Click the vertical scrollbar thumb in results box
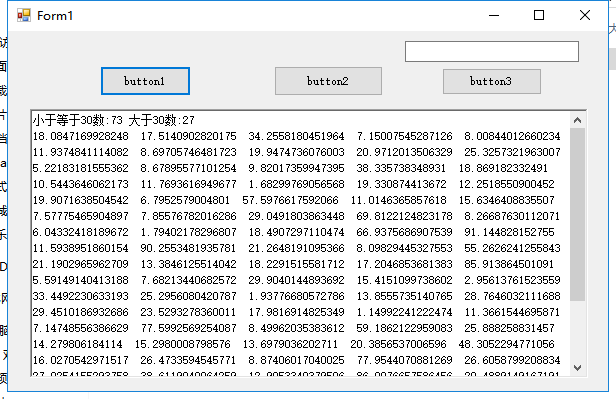 tap(577, 214)
